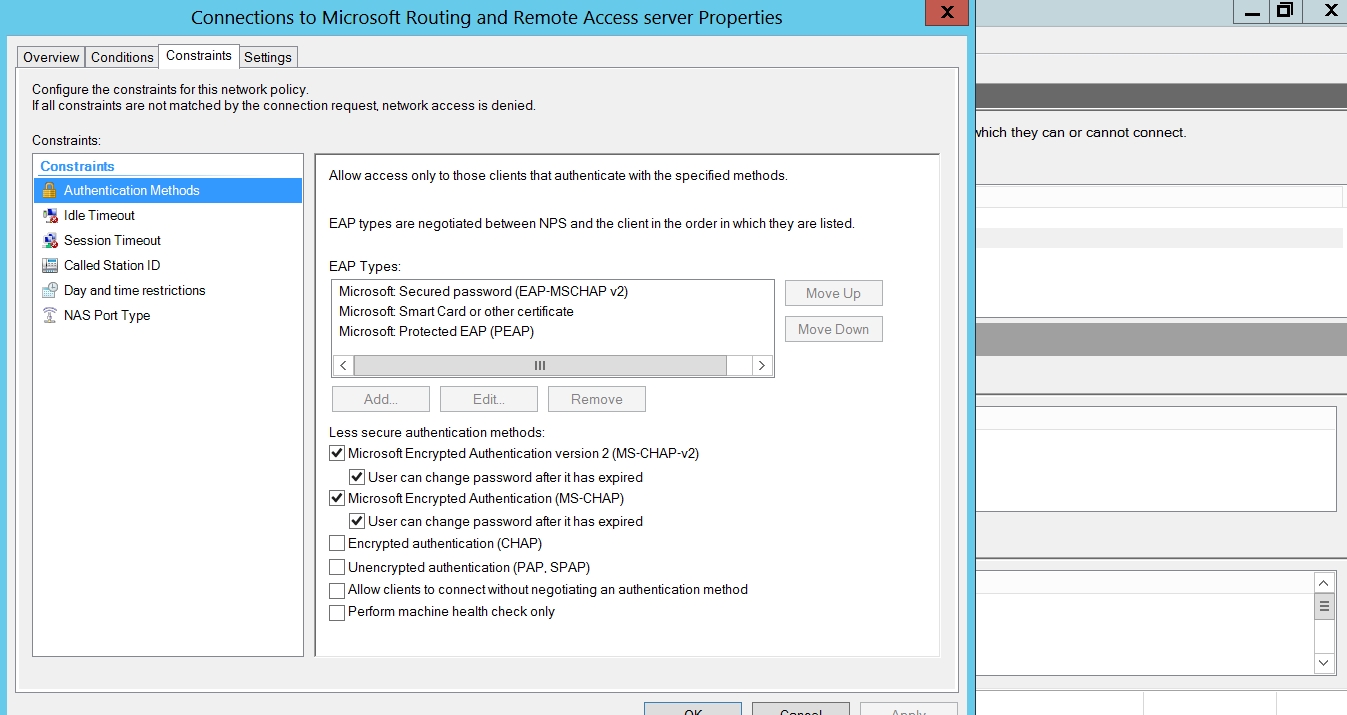The image size is (1347, 715).
Task: Enable Encrypted authentication (CHAP) checkbox
Action: pyautogui.click(x=337, y=543)
